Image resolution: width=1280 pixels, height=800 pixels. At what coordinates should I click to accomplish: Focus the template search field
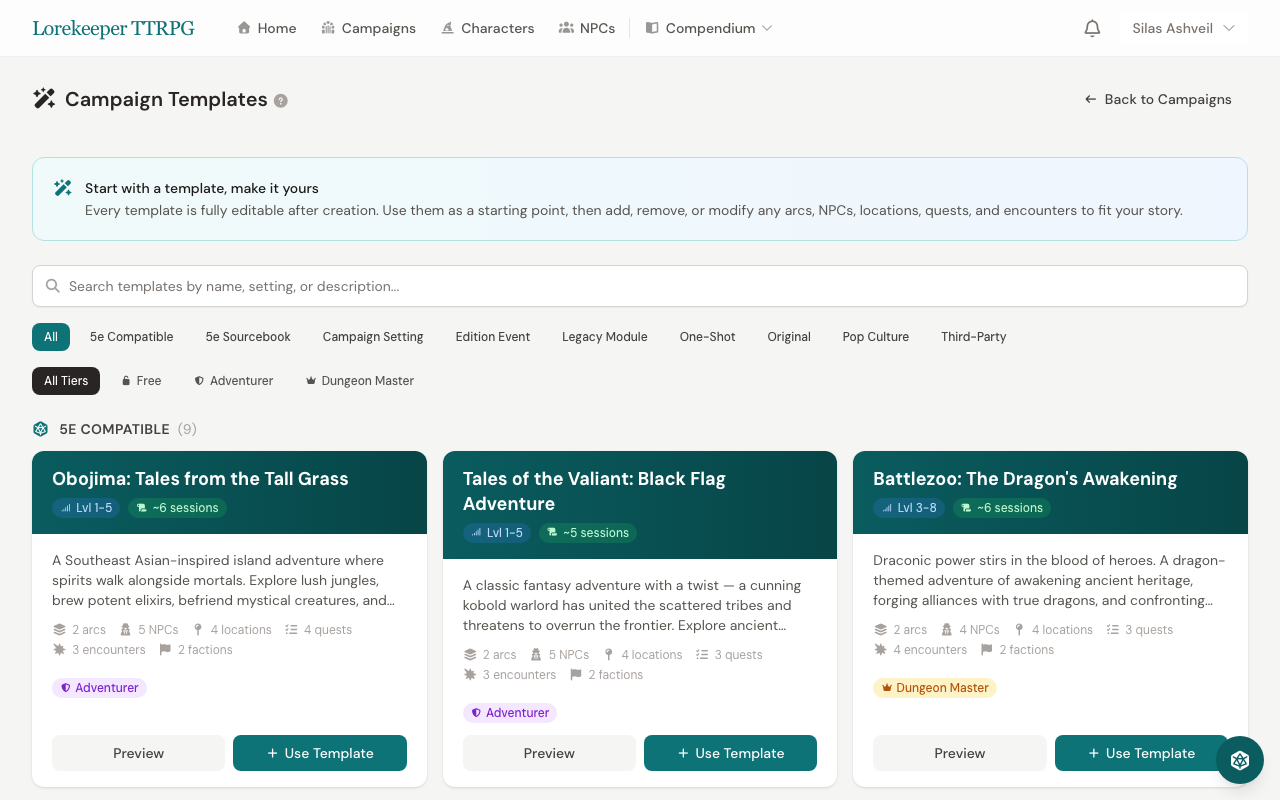click(x=640, y=286)
